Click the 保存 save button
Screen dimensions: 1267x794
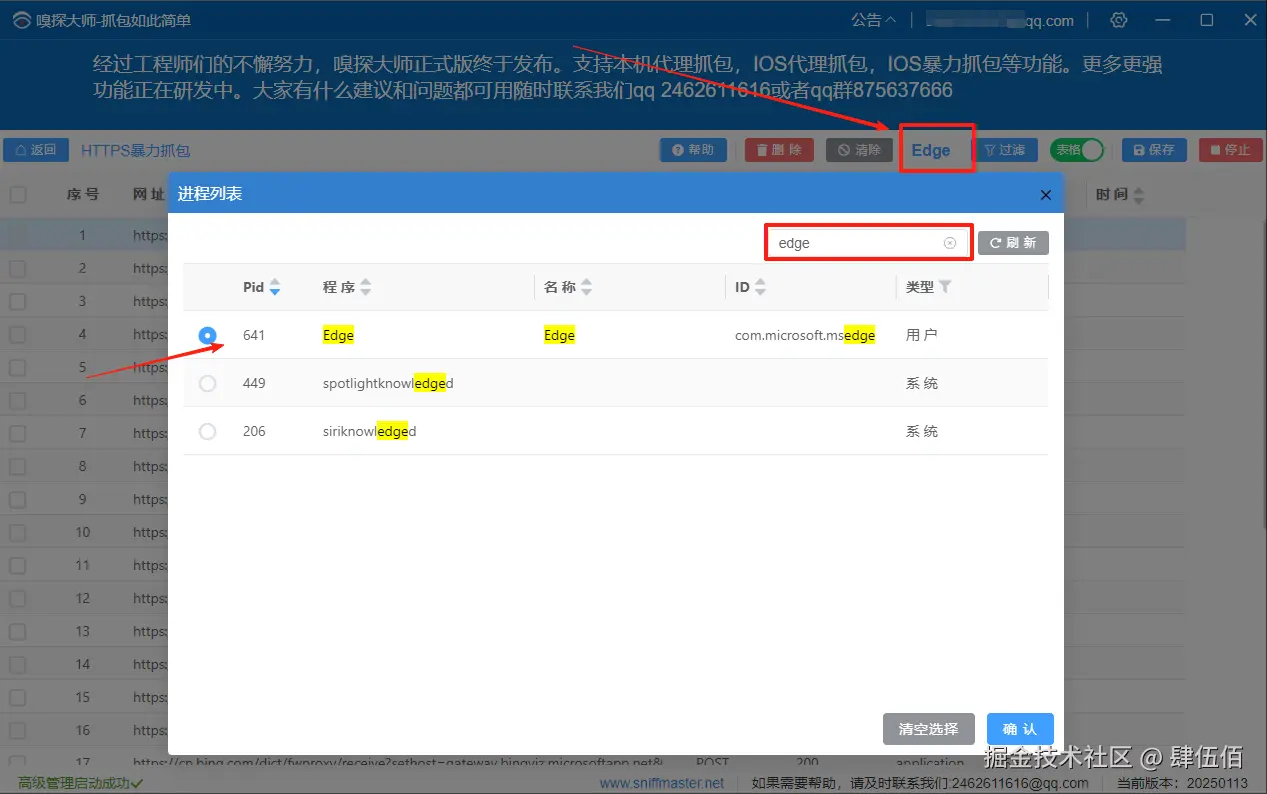click(1154, 150)
